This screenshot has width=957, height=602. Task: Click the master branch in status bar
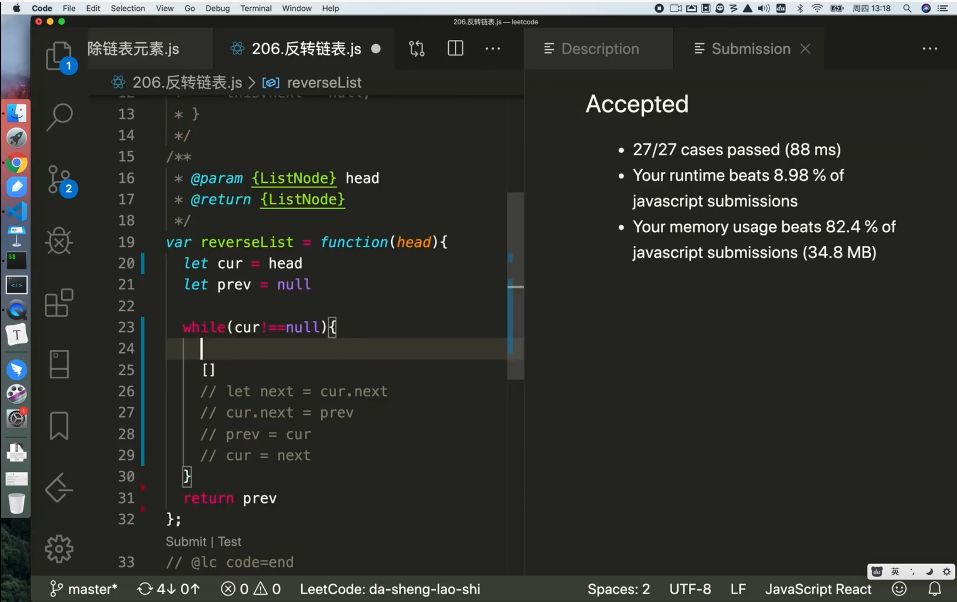click(83, 589)
